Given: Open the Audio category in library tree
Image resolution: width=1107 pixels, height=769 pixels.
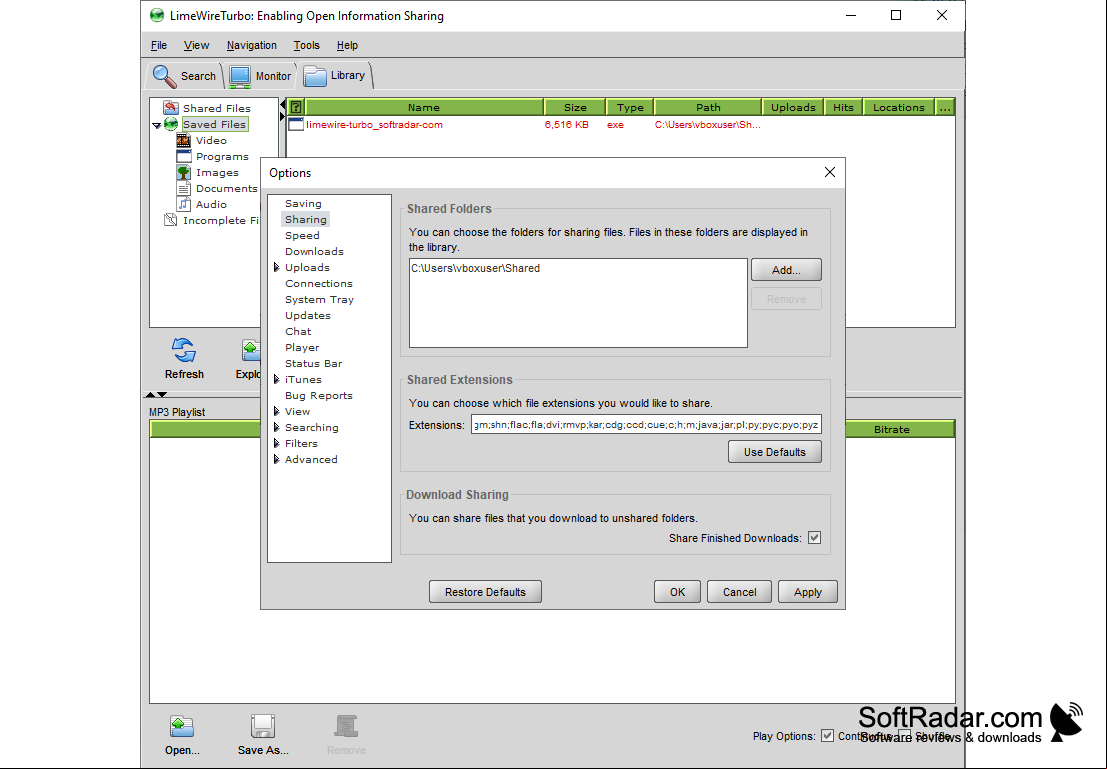Looking at the screenshot, I should pos(211,205).
